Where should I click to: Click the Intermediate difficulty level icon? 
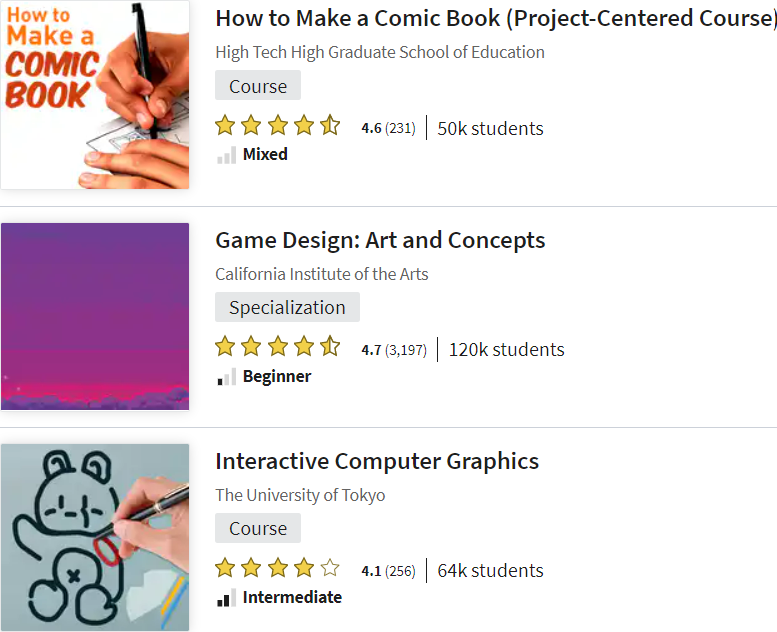tap(226, 598)
